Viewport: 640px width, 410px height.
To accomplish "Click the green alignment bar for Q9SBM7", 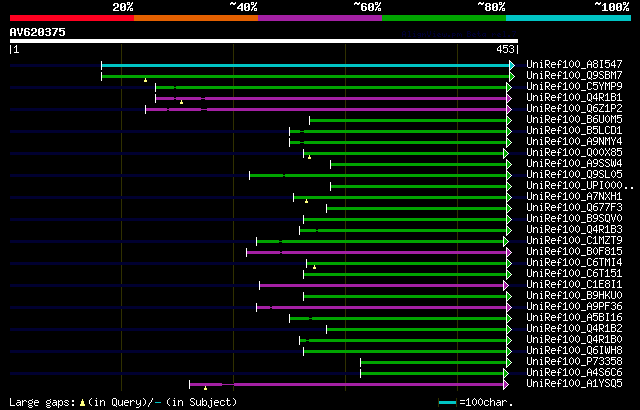I will [308, 76].
